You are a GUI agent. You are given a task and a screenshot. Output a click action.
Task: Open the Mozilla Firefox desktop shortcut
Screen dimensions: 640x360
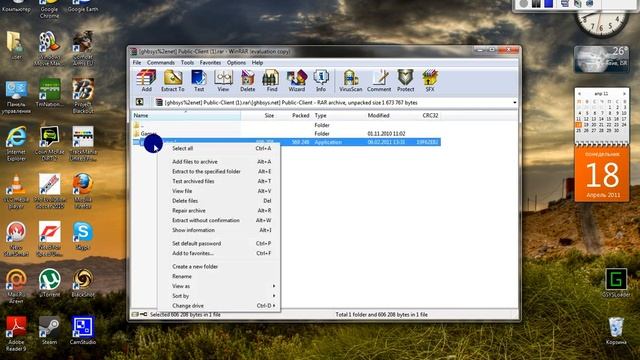(83, 191)
